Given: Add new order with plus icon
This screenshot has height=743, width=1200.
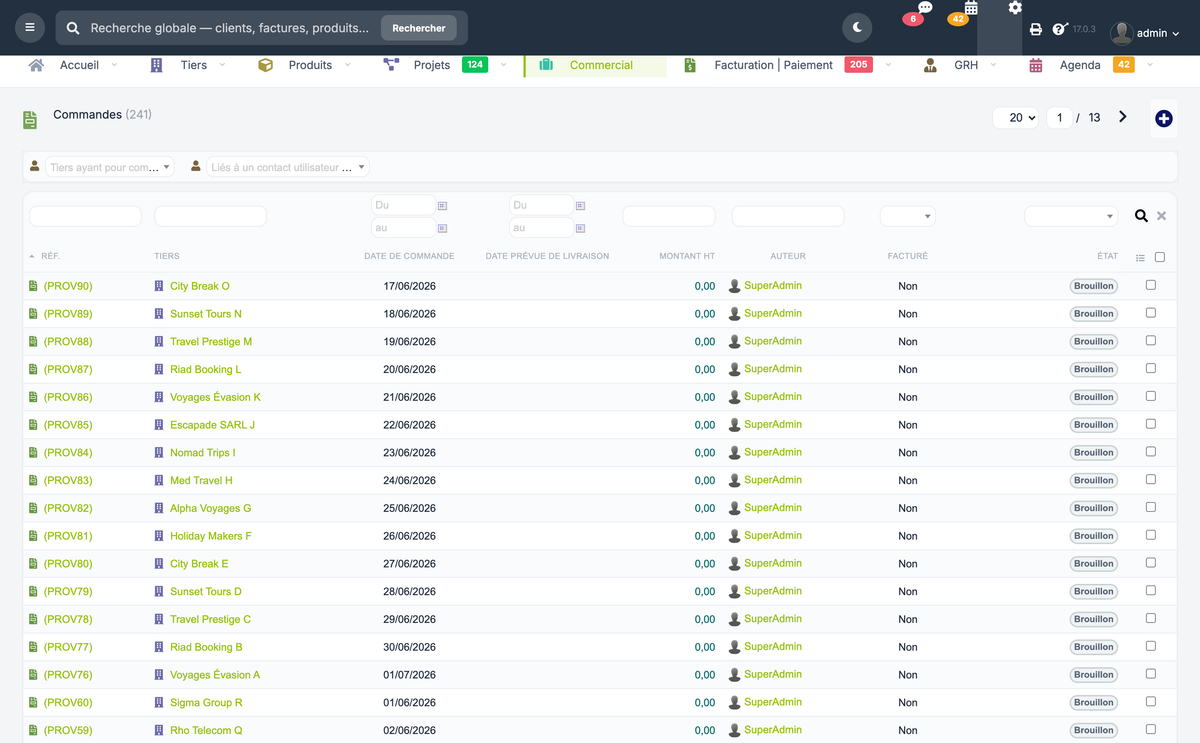Looking at the screenshot, I should pos(1163,118).
